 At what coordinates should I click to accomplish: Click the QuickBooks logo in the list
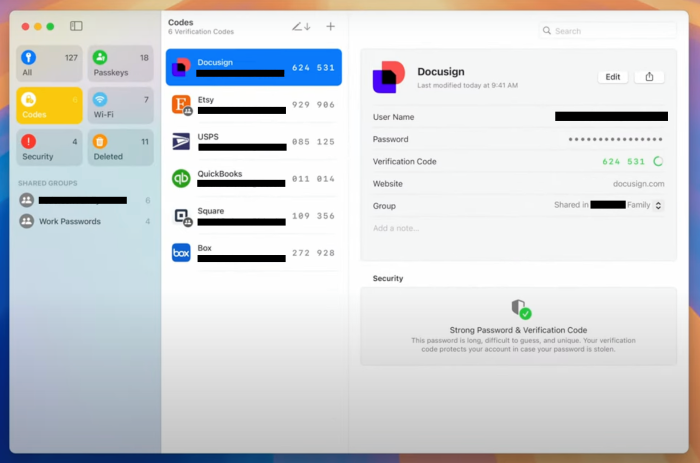(181, 179)
